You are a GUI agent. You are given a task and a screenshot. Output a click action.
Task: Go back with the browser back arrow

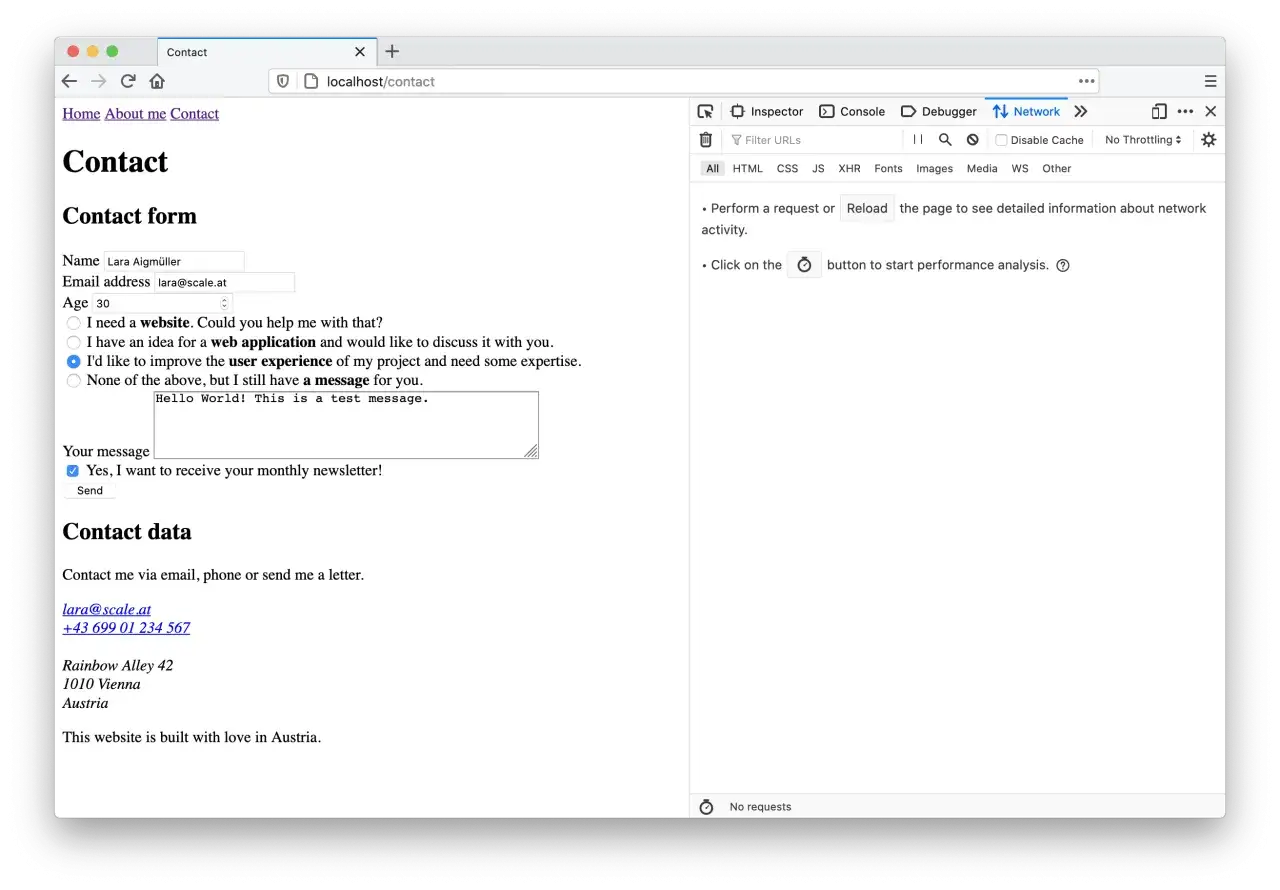pyautogui.click(x=69, y=81)
